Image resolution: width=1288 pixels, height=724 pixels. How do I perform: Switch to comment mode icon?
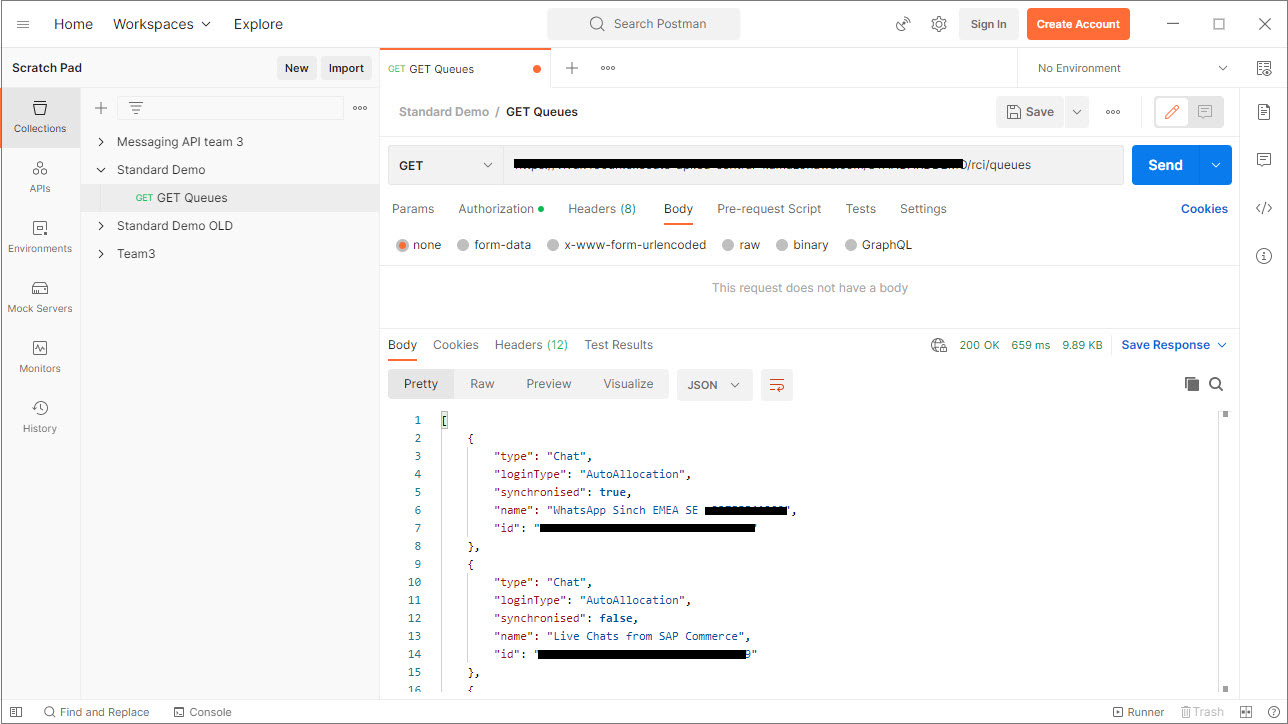[x=1205, y=112]
